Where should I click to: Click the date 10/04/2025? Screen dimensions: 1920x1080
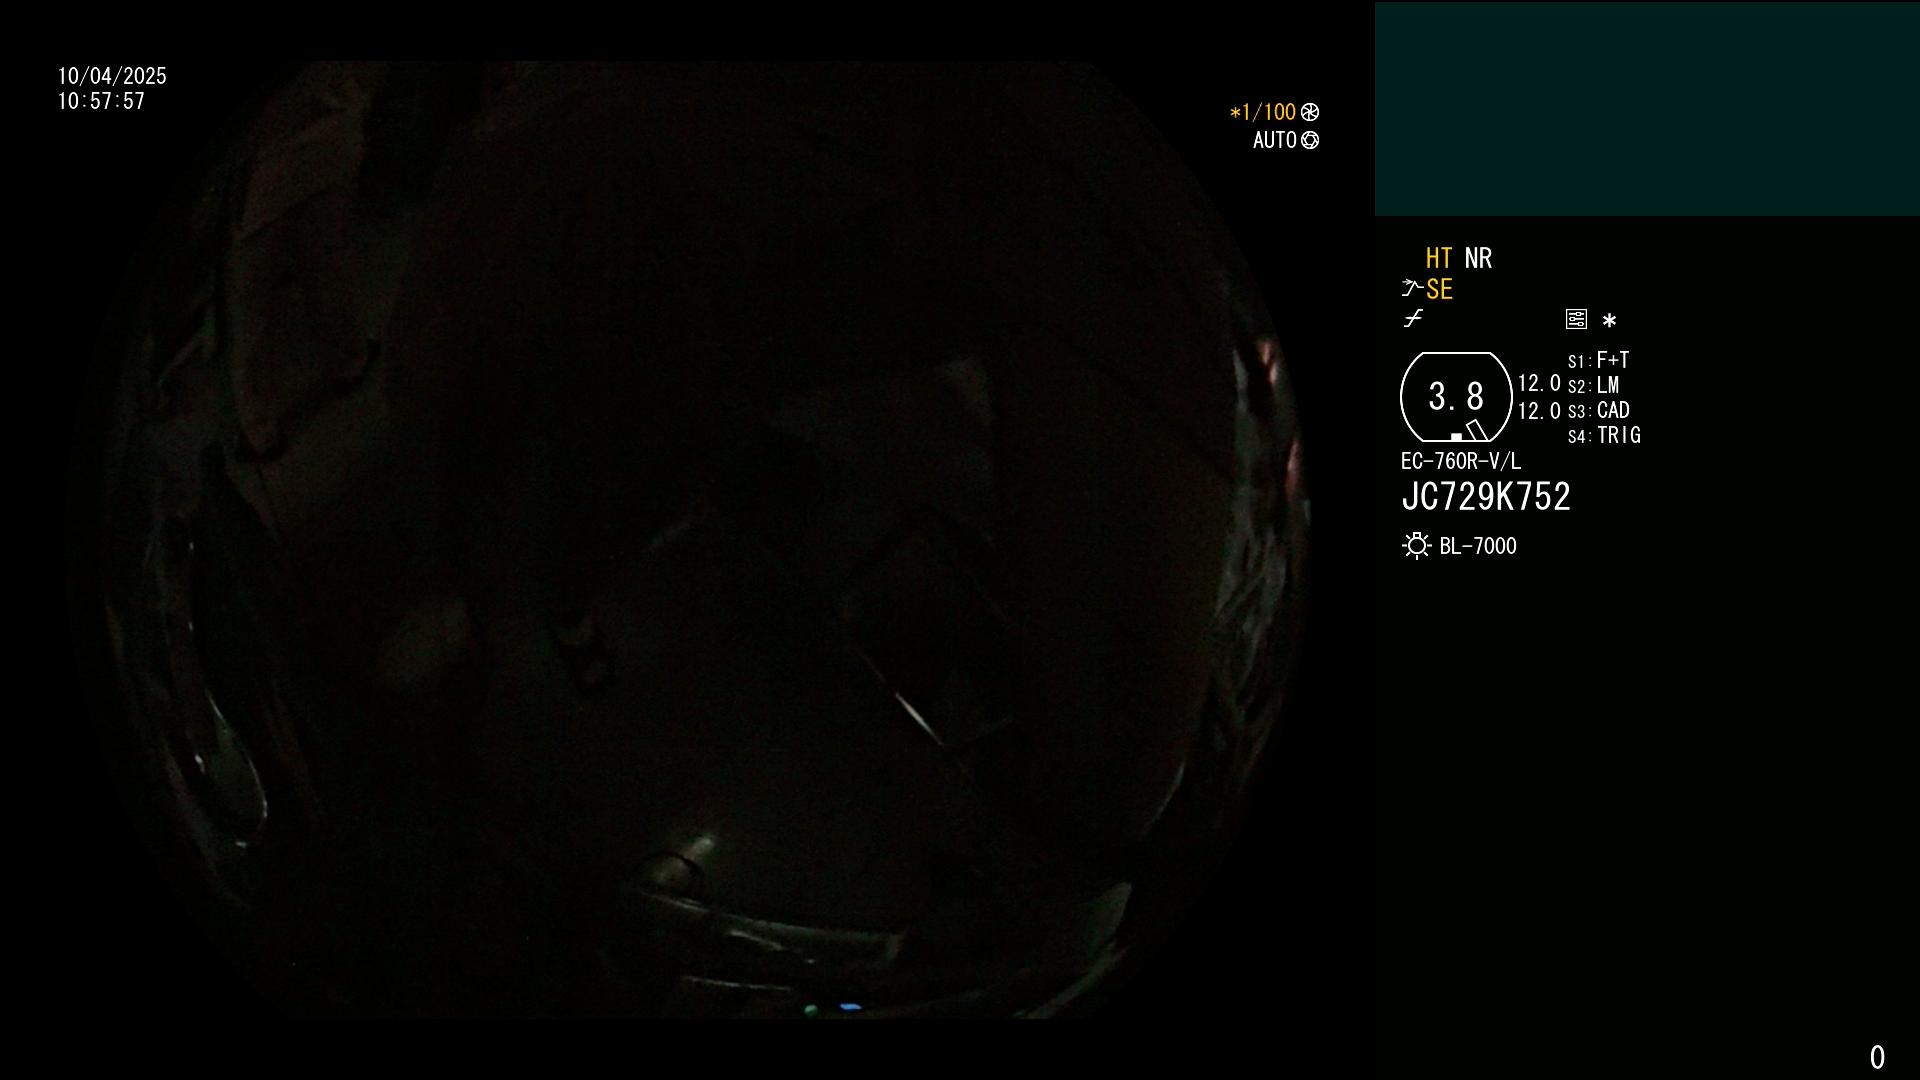[112, 76]
